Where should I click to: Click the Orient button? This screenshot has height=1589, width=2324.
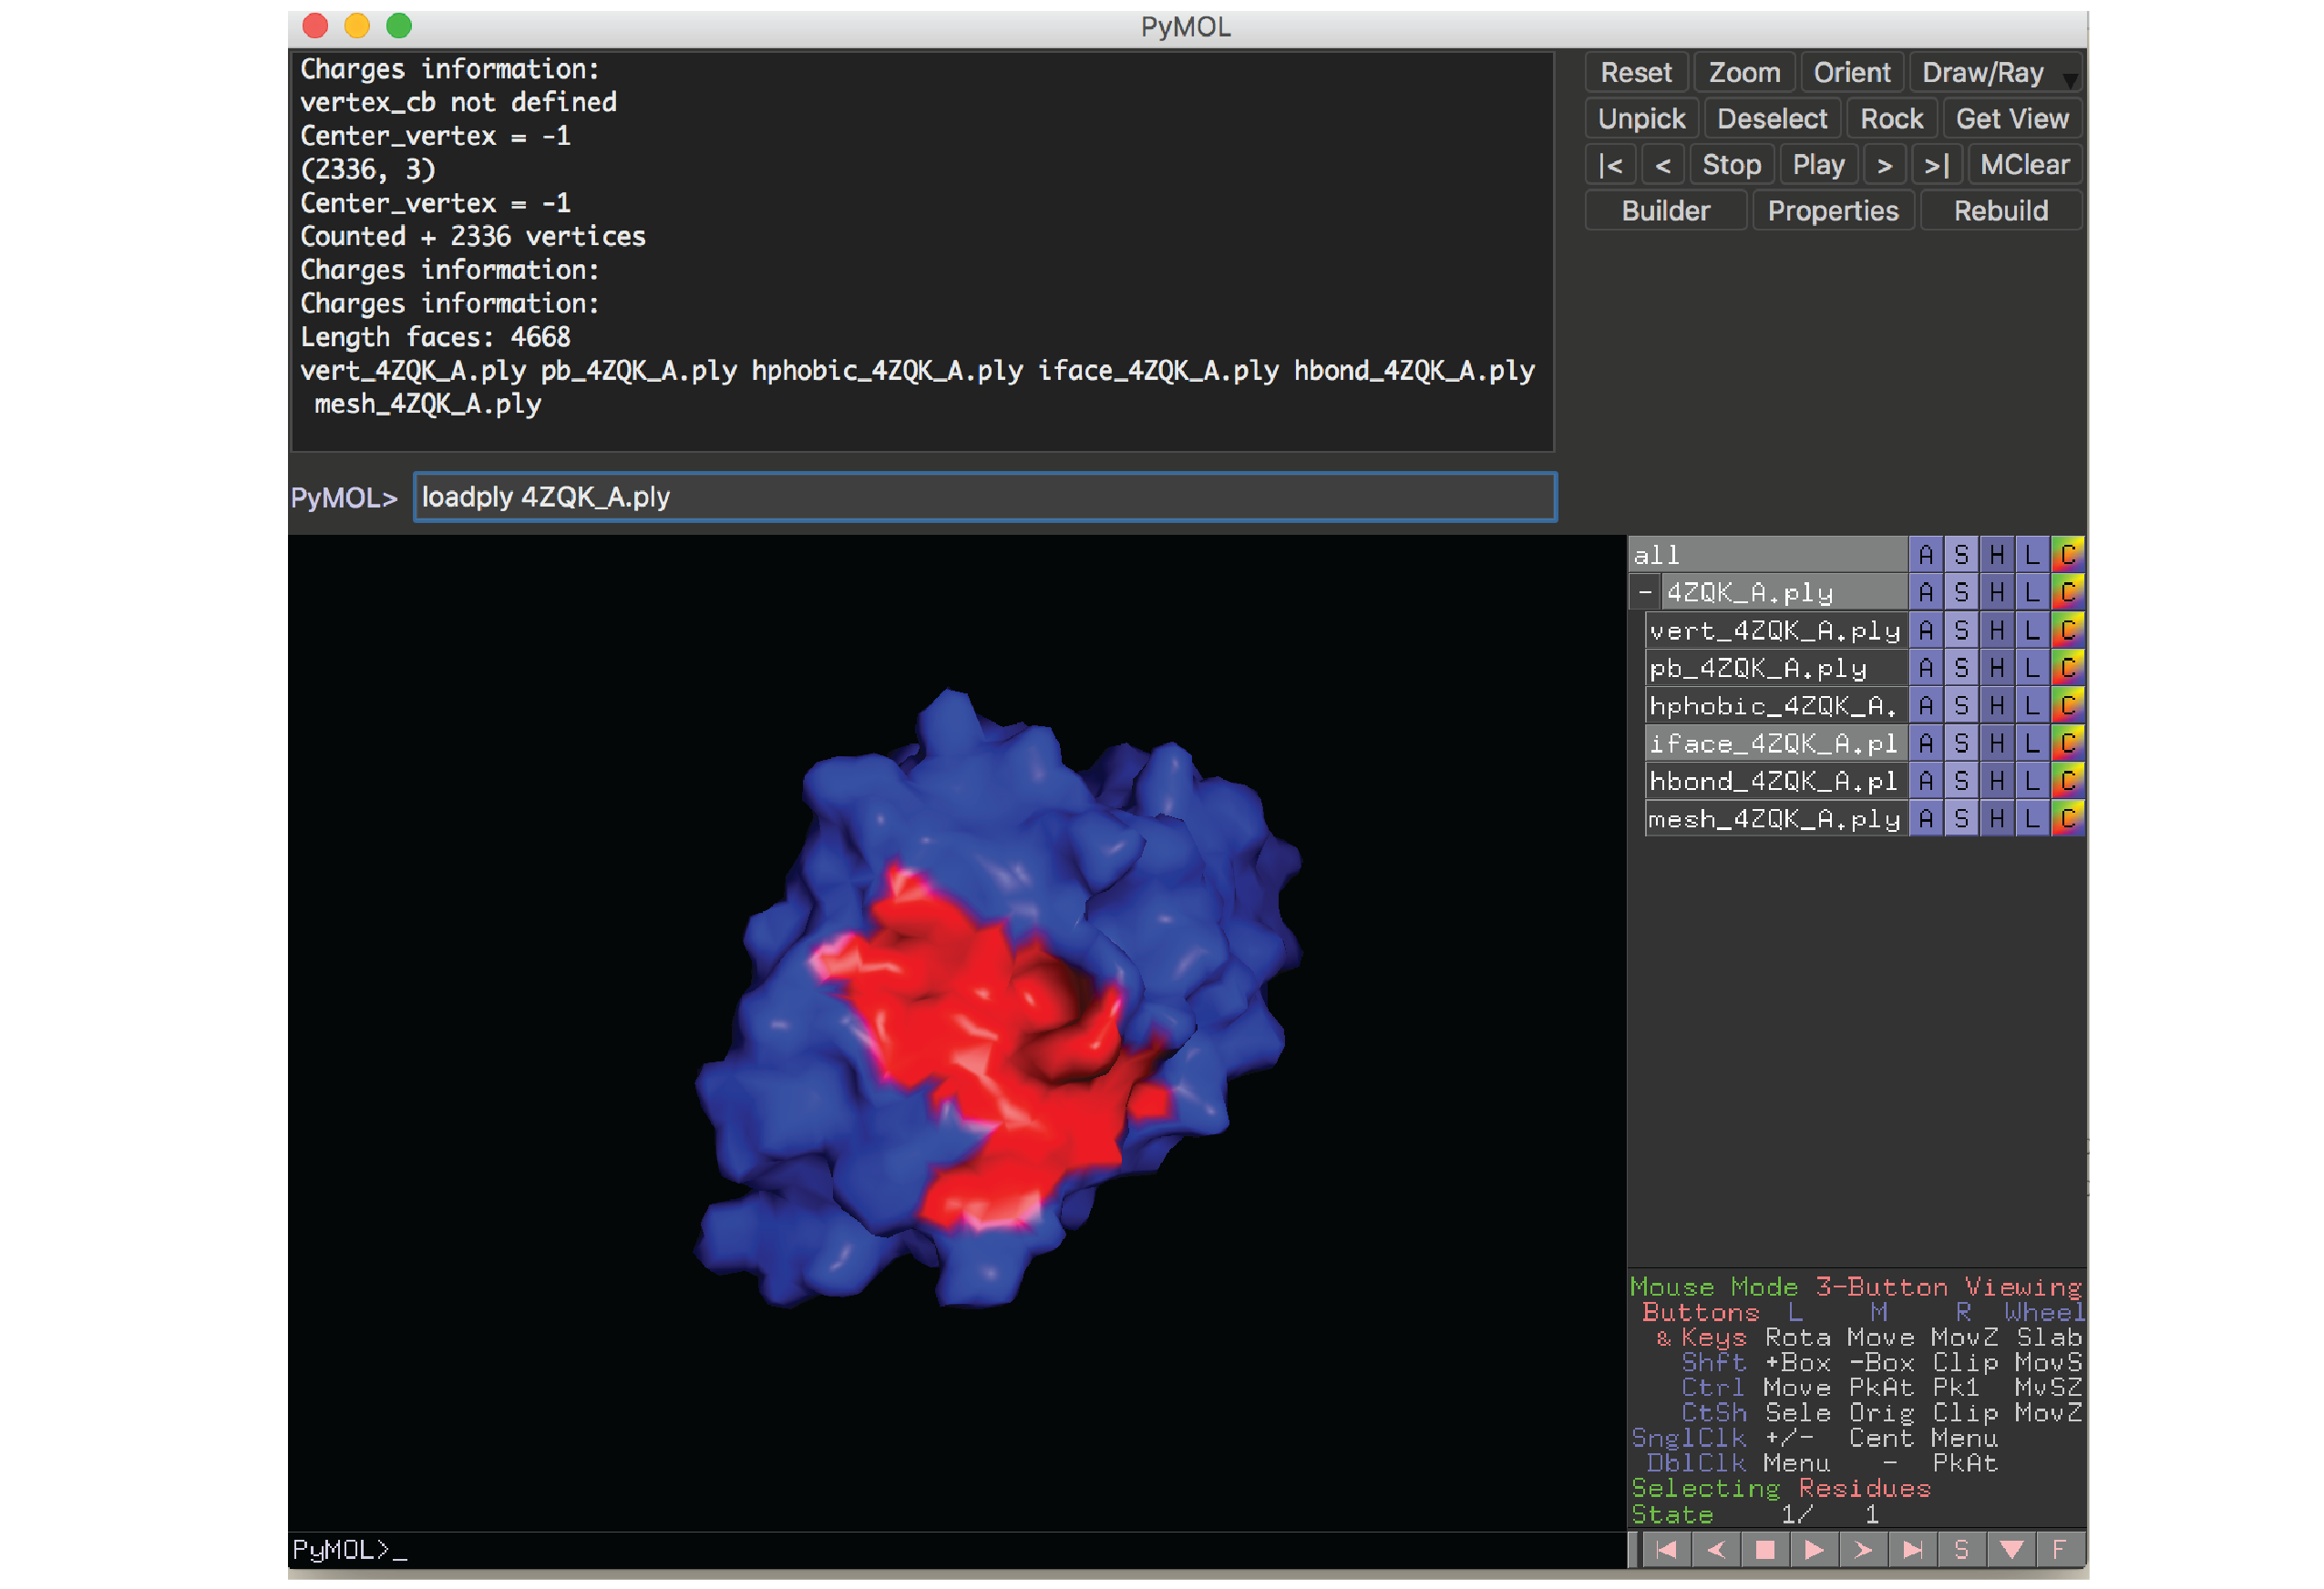pos(1851,72)
